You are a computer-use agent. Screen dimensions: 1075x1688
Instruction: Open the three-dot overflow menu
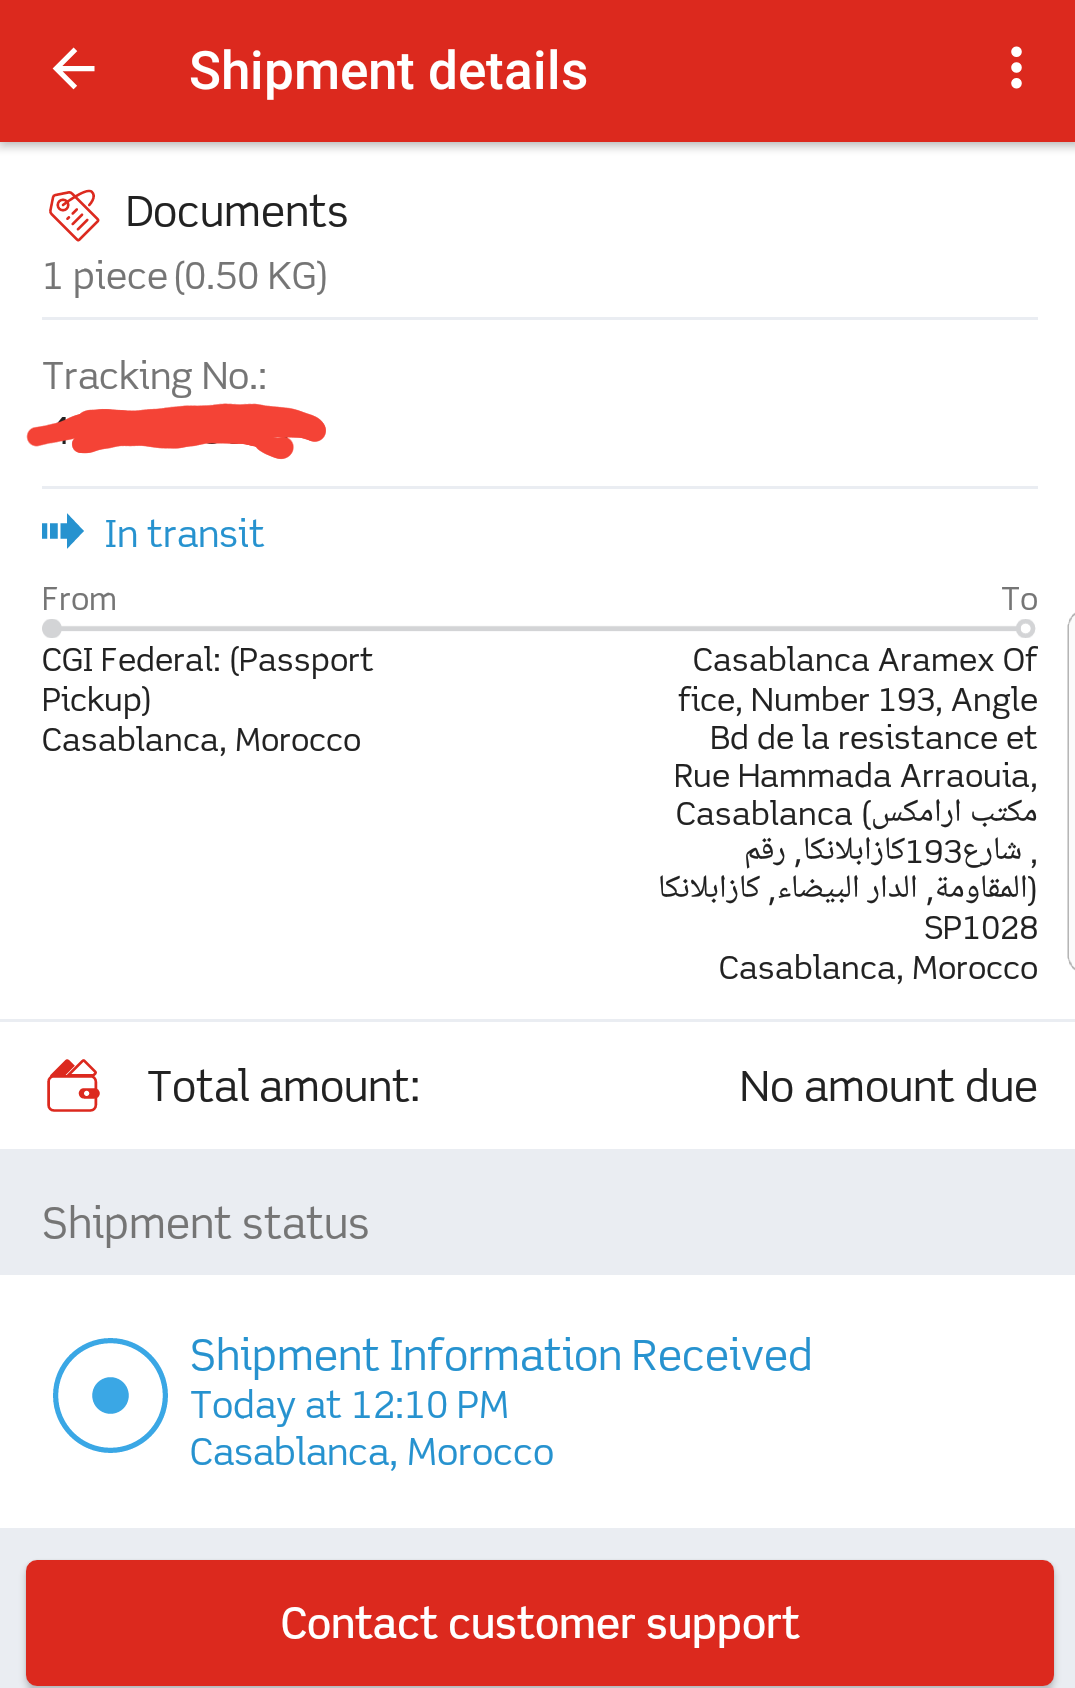pos(1016,69)
